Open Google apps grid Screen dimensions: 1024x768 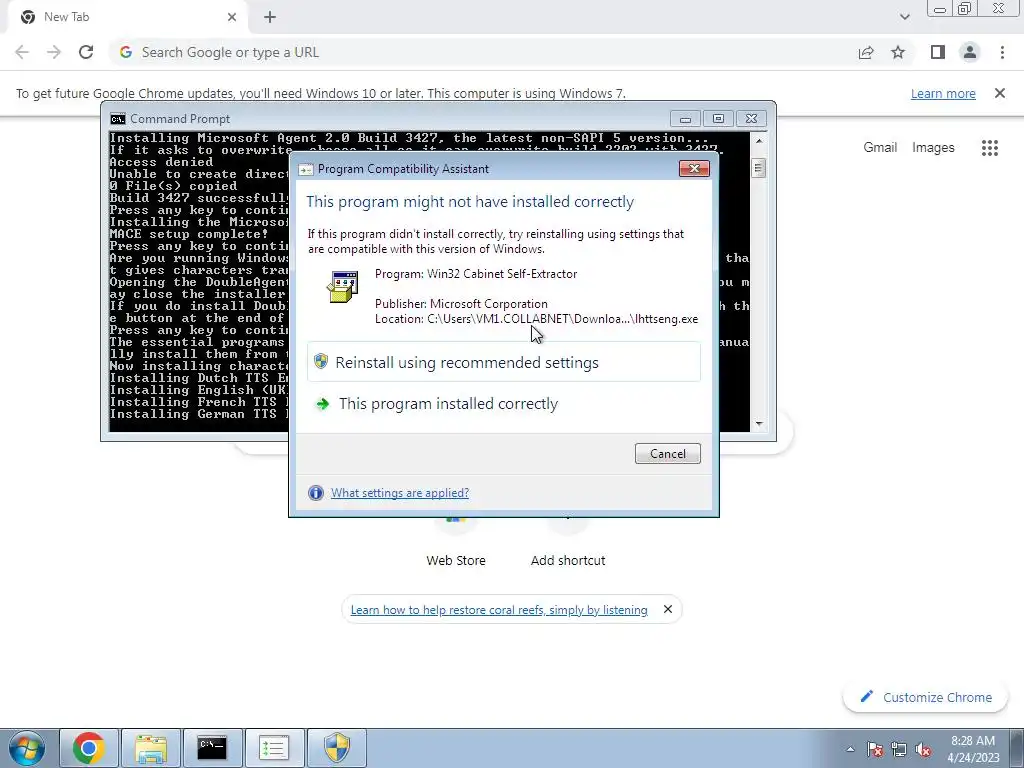[x=990, y=148]
